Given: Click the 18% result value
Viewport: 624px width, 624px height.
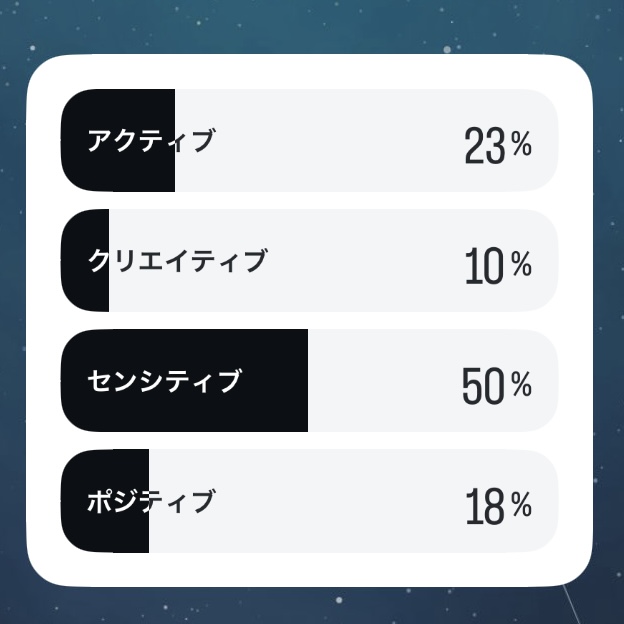Looking at the screenshot, I should pyautogui.click(x=497, y=506).
